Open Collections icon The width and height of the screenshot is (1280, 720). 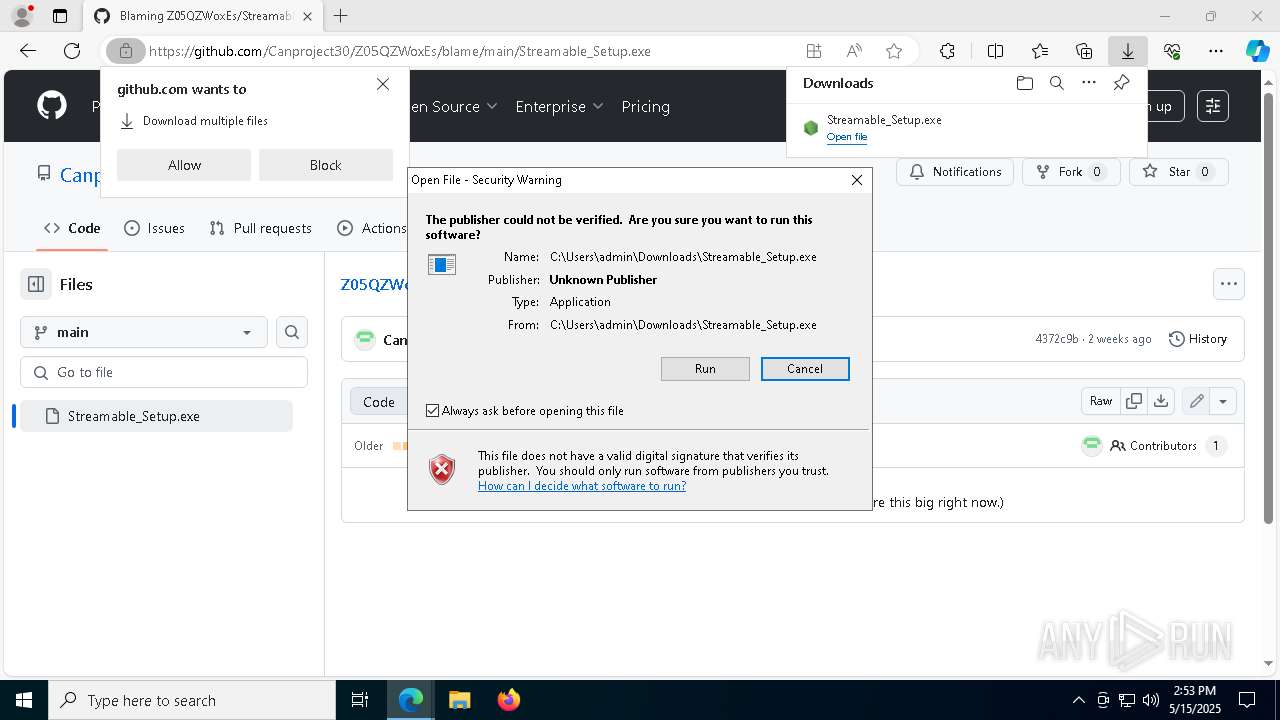[x=1084, y=51]
